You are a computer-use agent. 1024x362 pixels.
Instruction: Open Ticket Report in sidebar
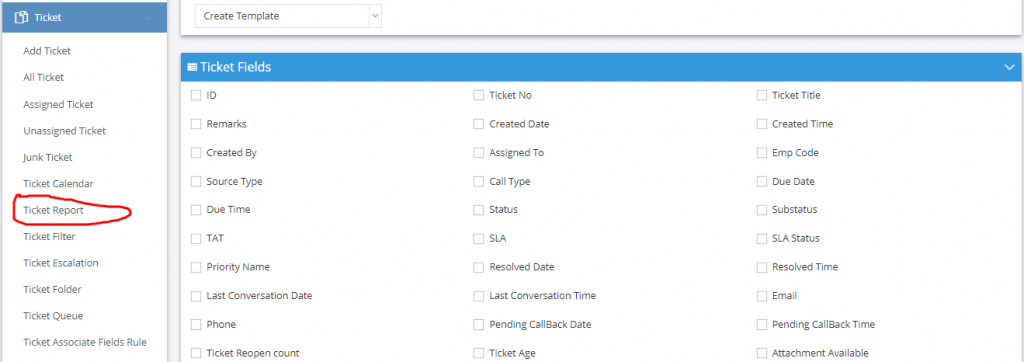click(x=54, y=210)
